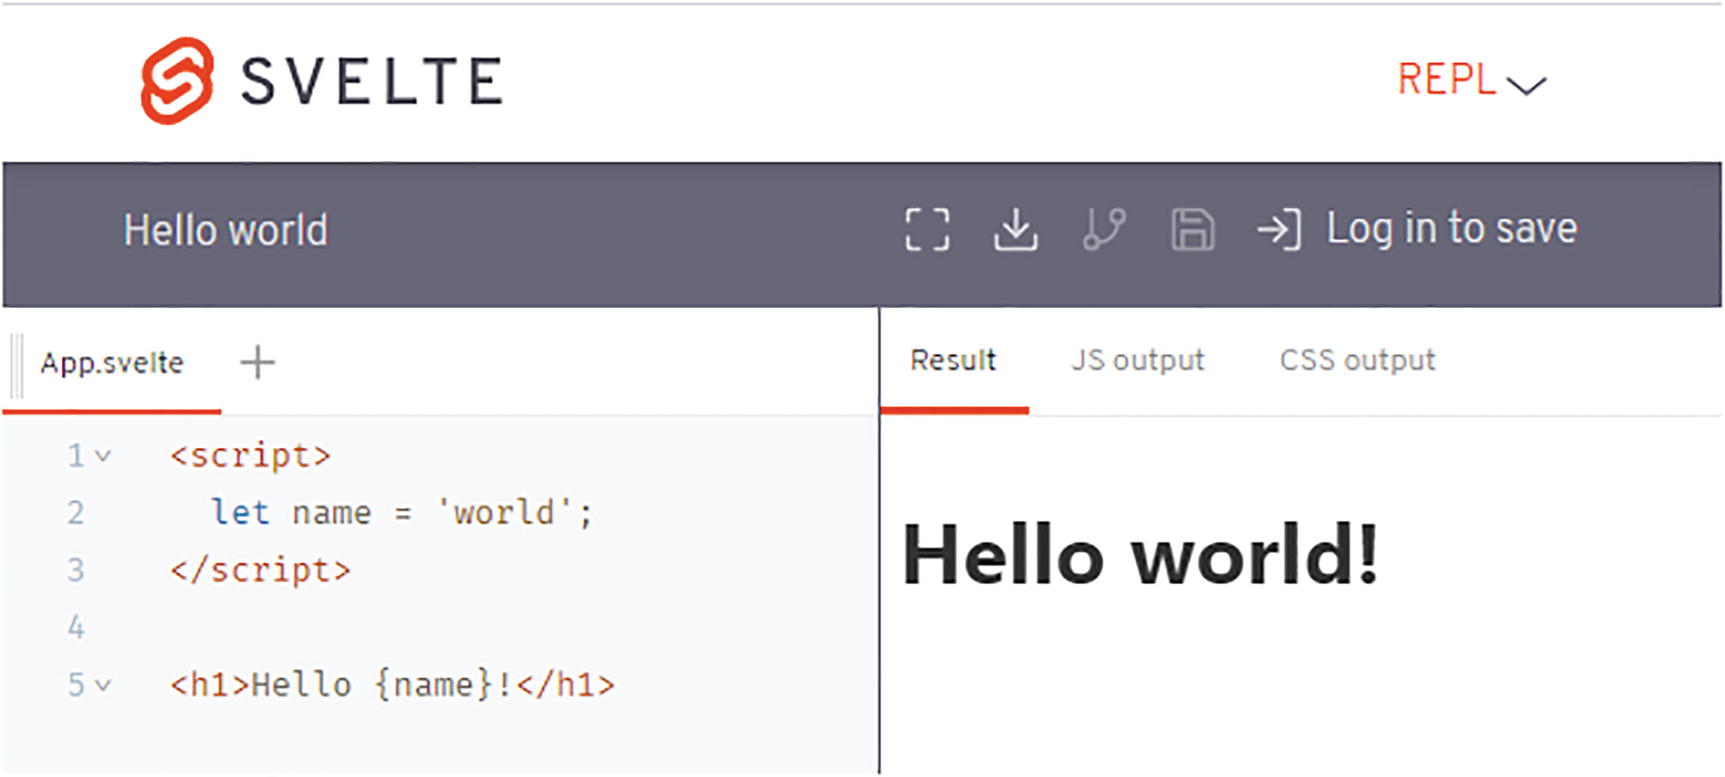1725x777 pixels.
Task: Grab the drag handle beside App.svelte
Action: tap(16, 365)
